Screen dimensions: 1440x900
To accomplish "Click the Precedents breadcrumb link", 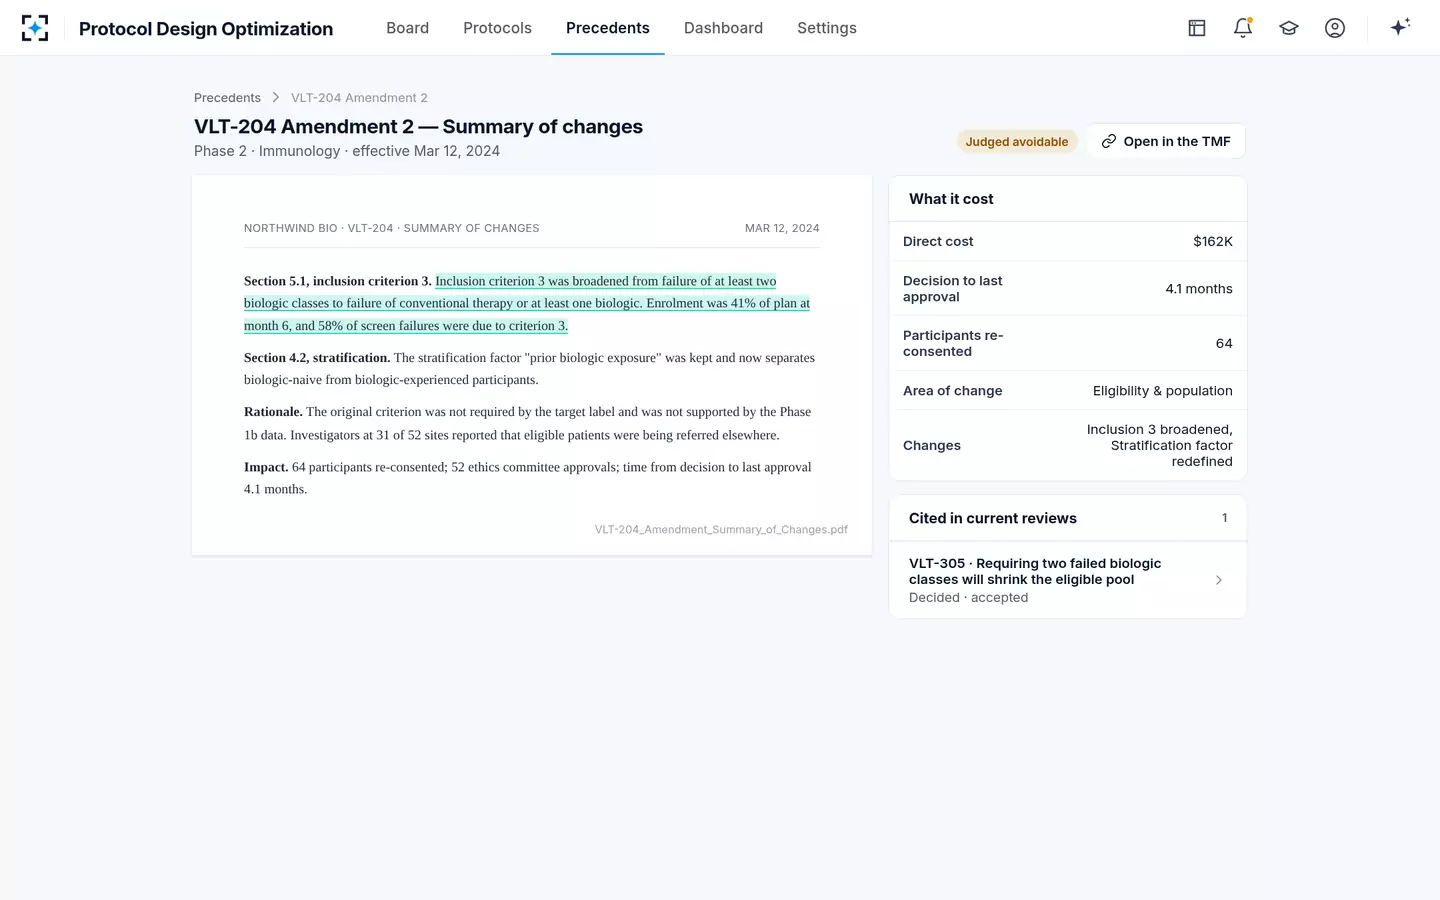I will click(227, 98).
